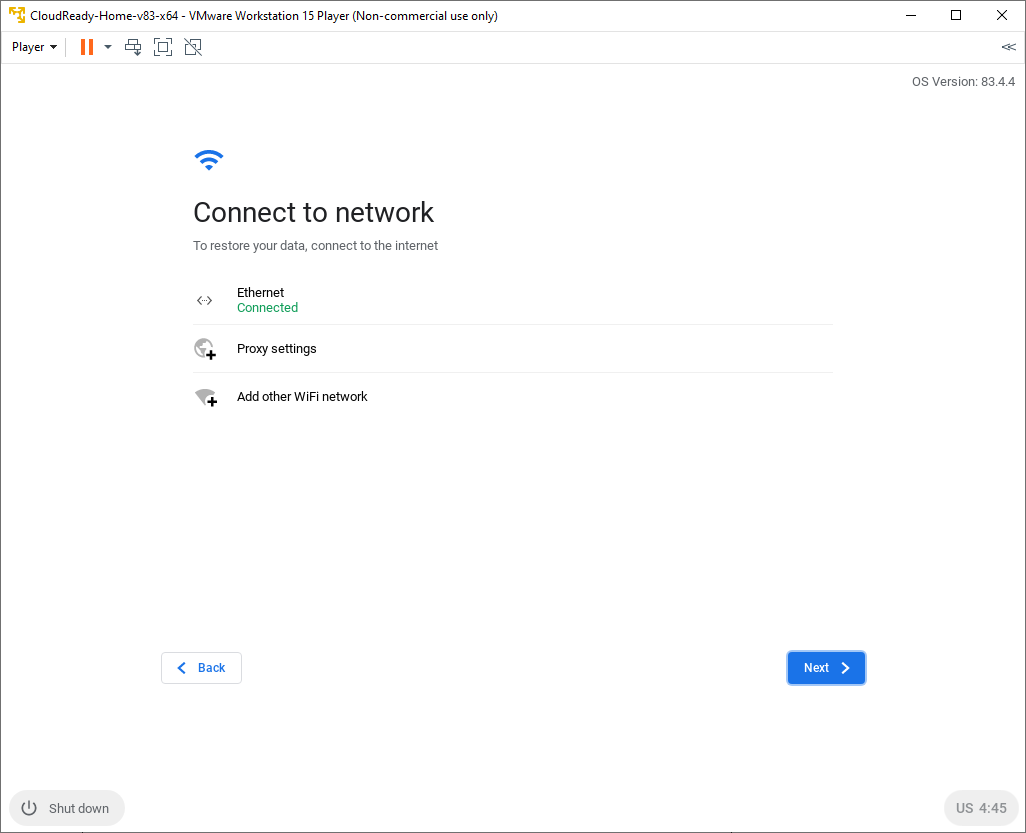This screenshot has width=1026, height=833.
Task: Click the add WiFi network icon
Action: coord(205,397)
